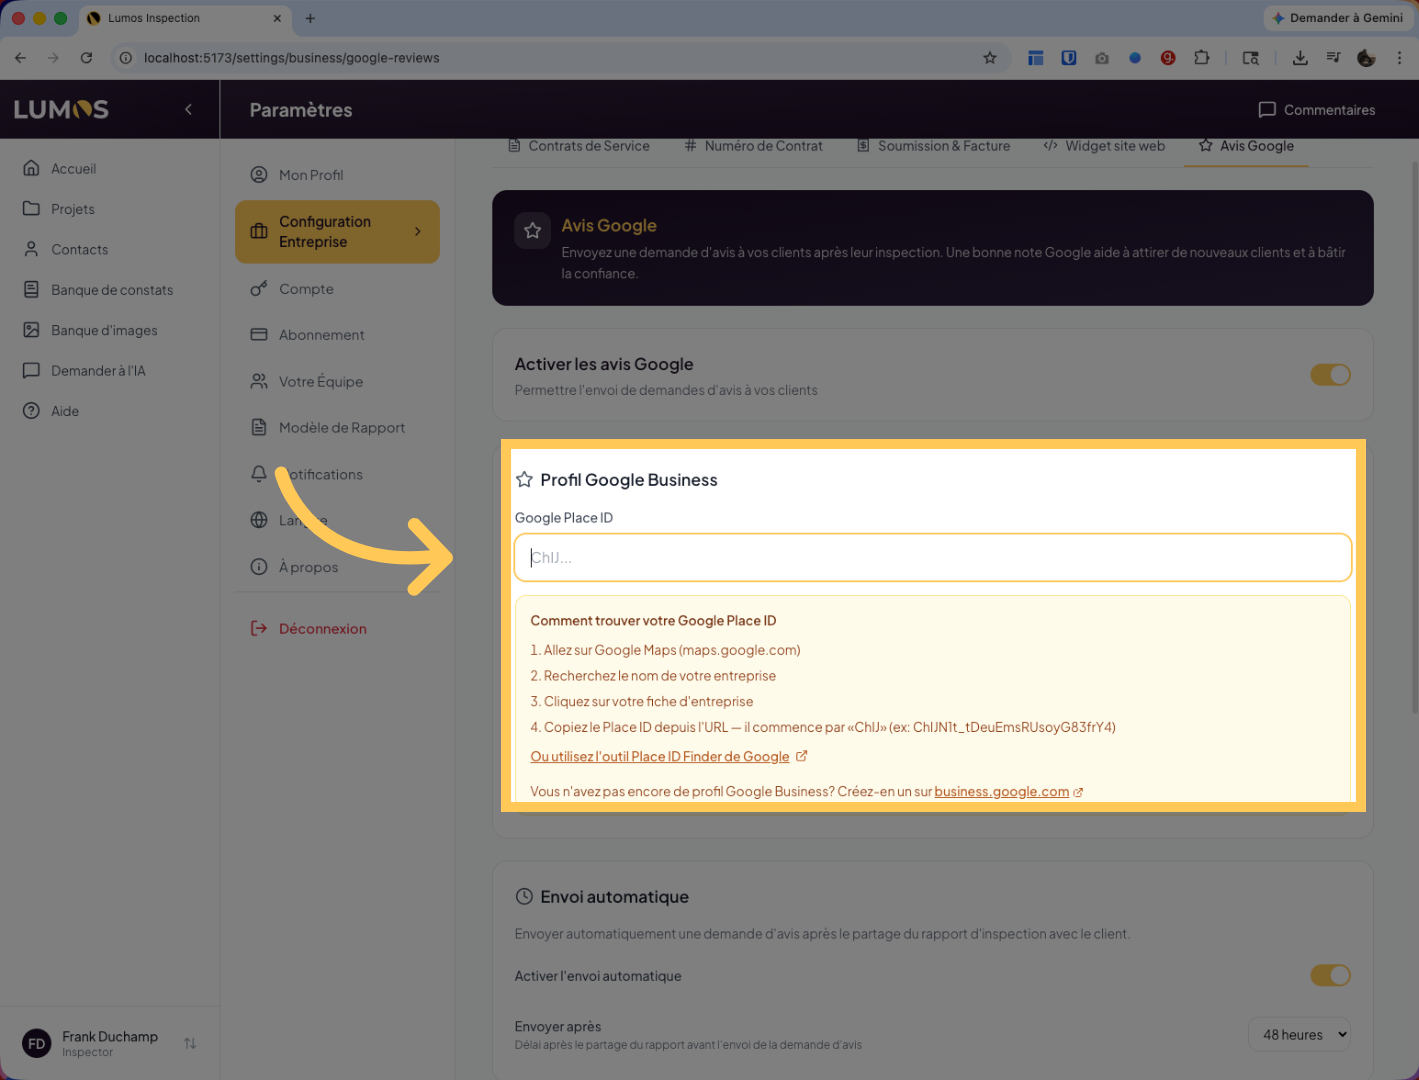
Task: Open the 48 heures delay dropdown
Action: pos(1299,1035)
